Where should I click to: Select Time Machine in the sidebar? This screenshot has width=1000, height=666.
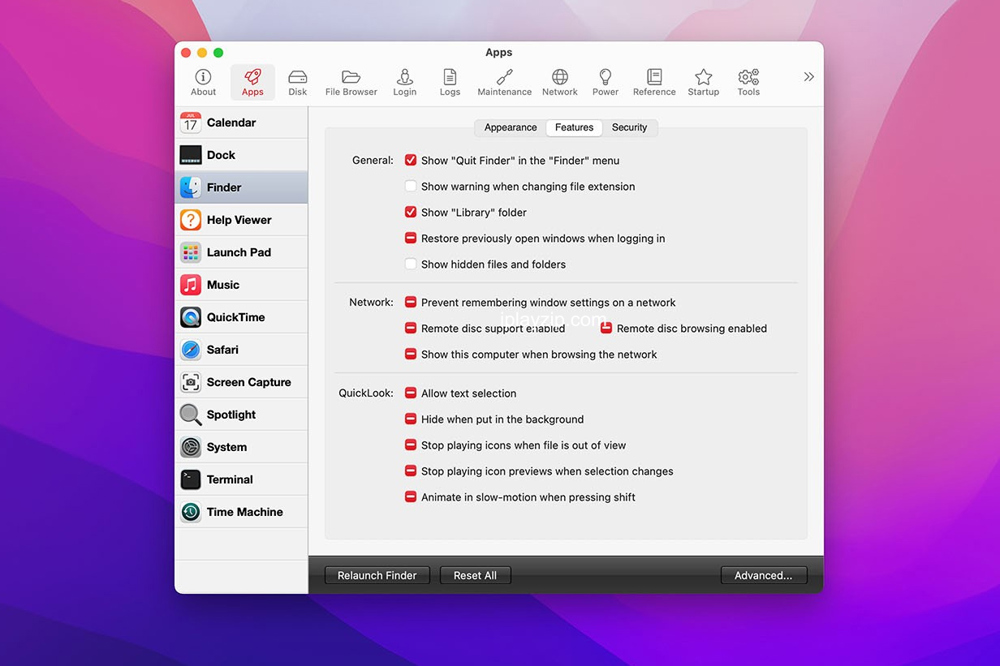[x=241, y=512]
